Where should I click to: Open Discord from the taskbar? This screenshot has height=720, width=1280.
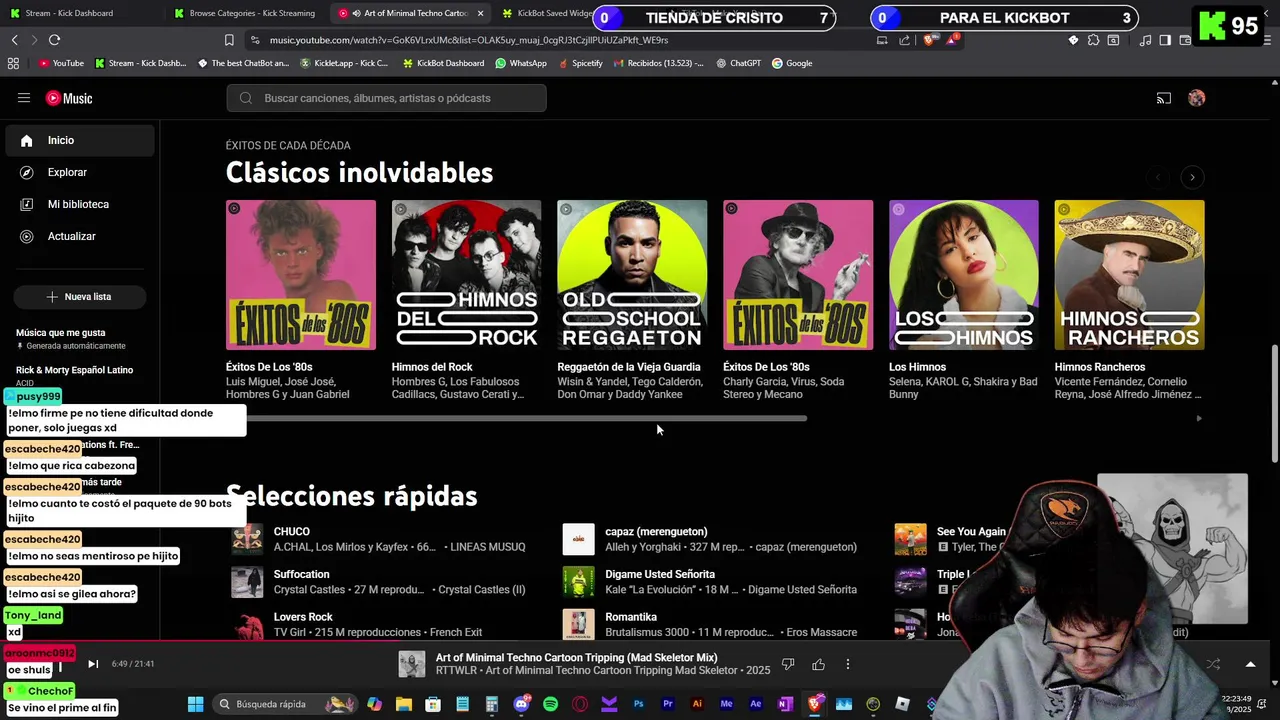[521, 704]
